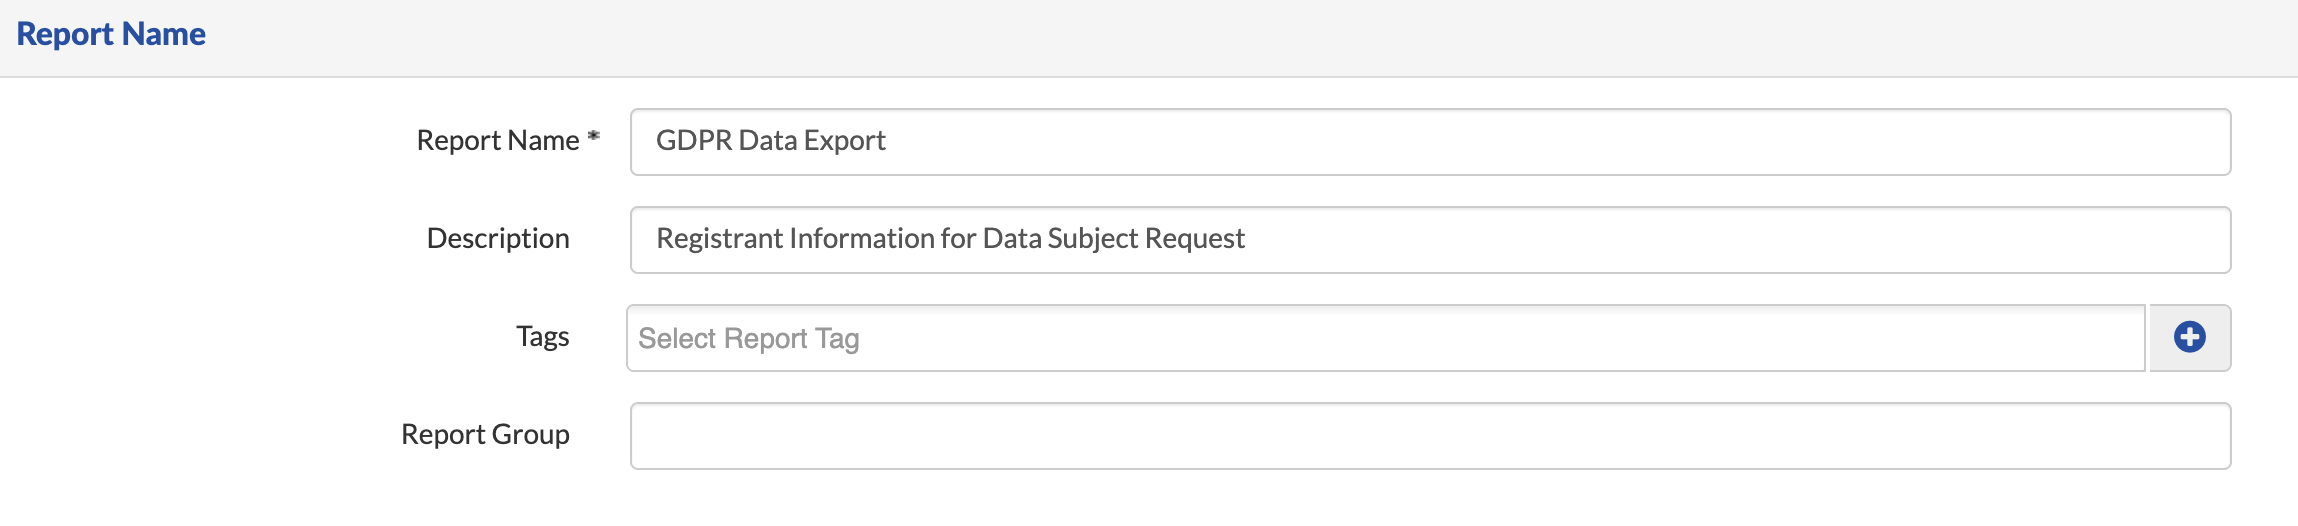Click the Report Group field label

tap(485, 434)
